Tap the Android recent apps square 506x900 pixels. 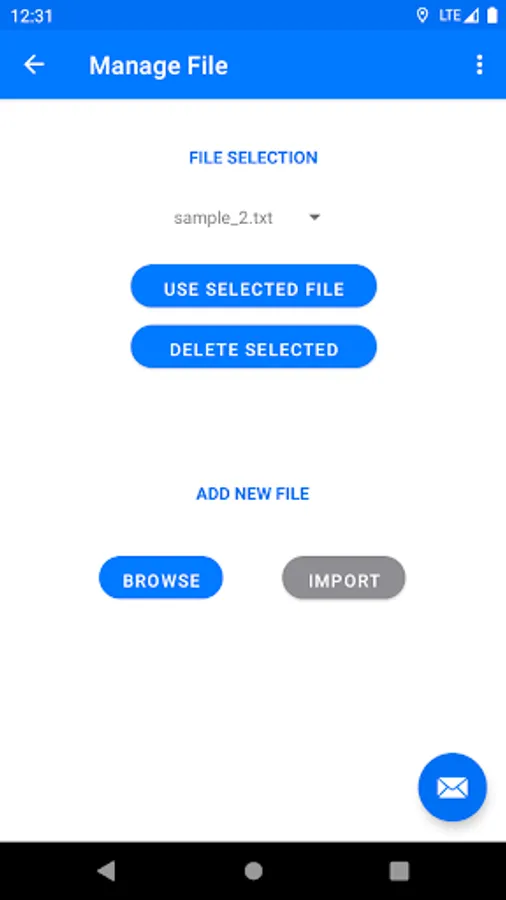(399, 871)
